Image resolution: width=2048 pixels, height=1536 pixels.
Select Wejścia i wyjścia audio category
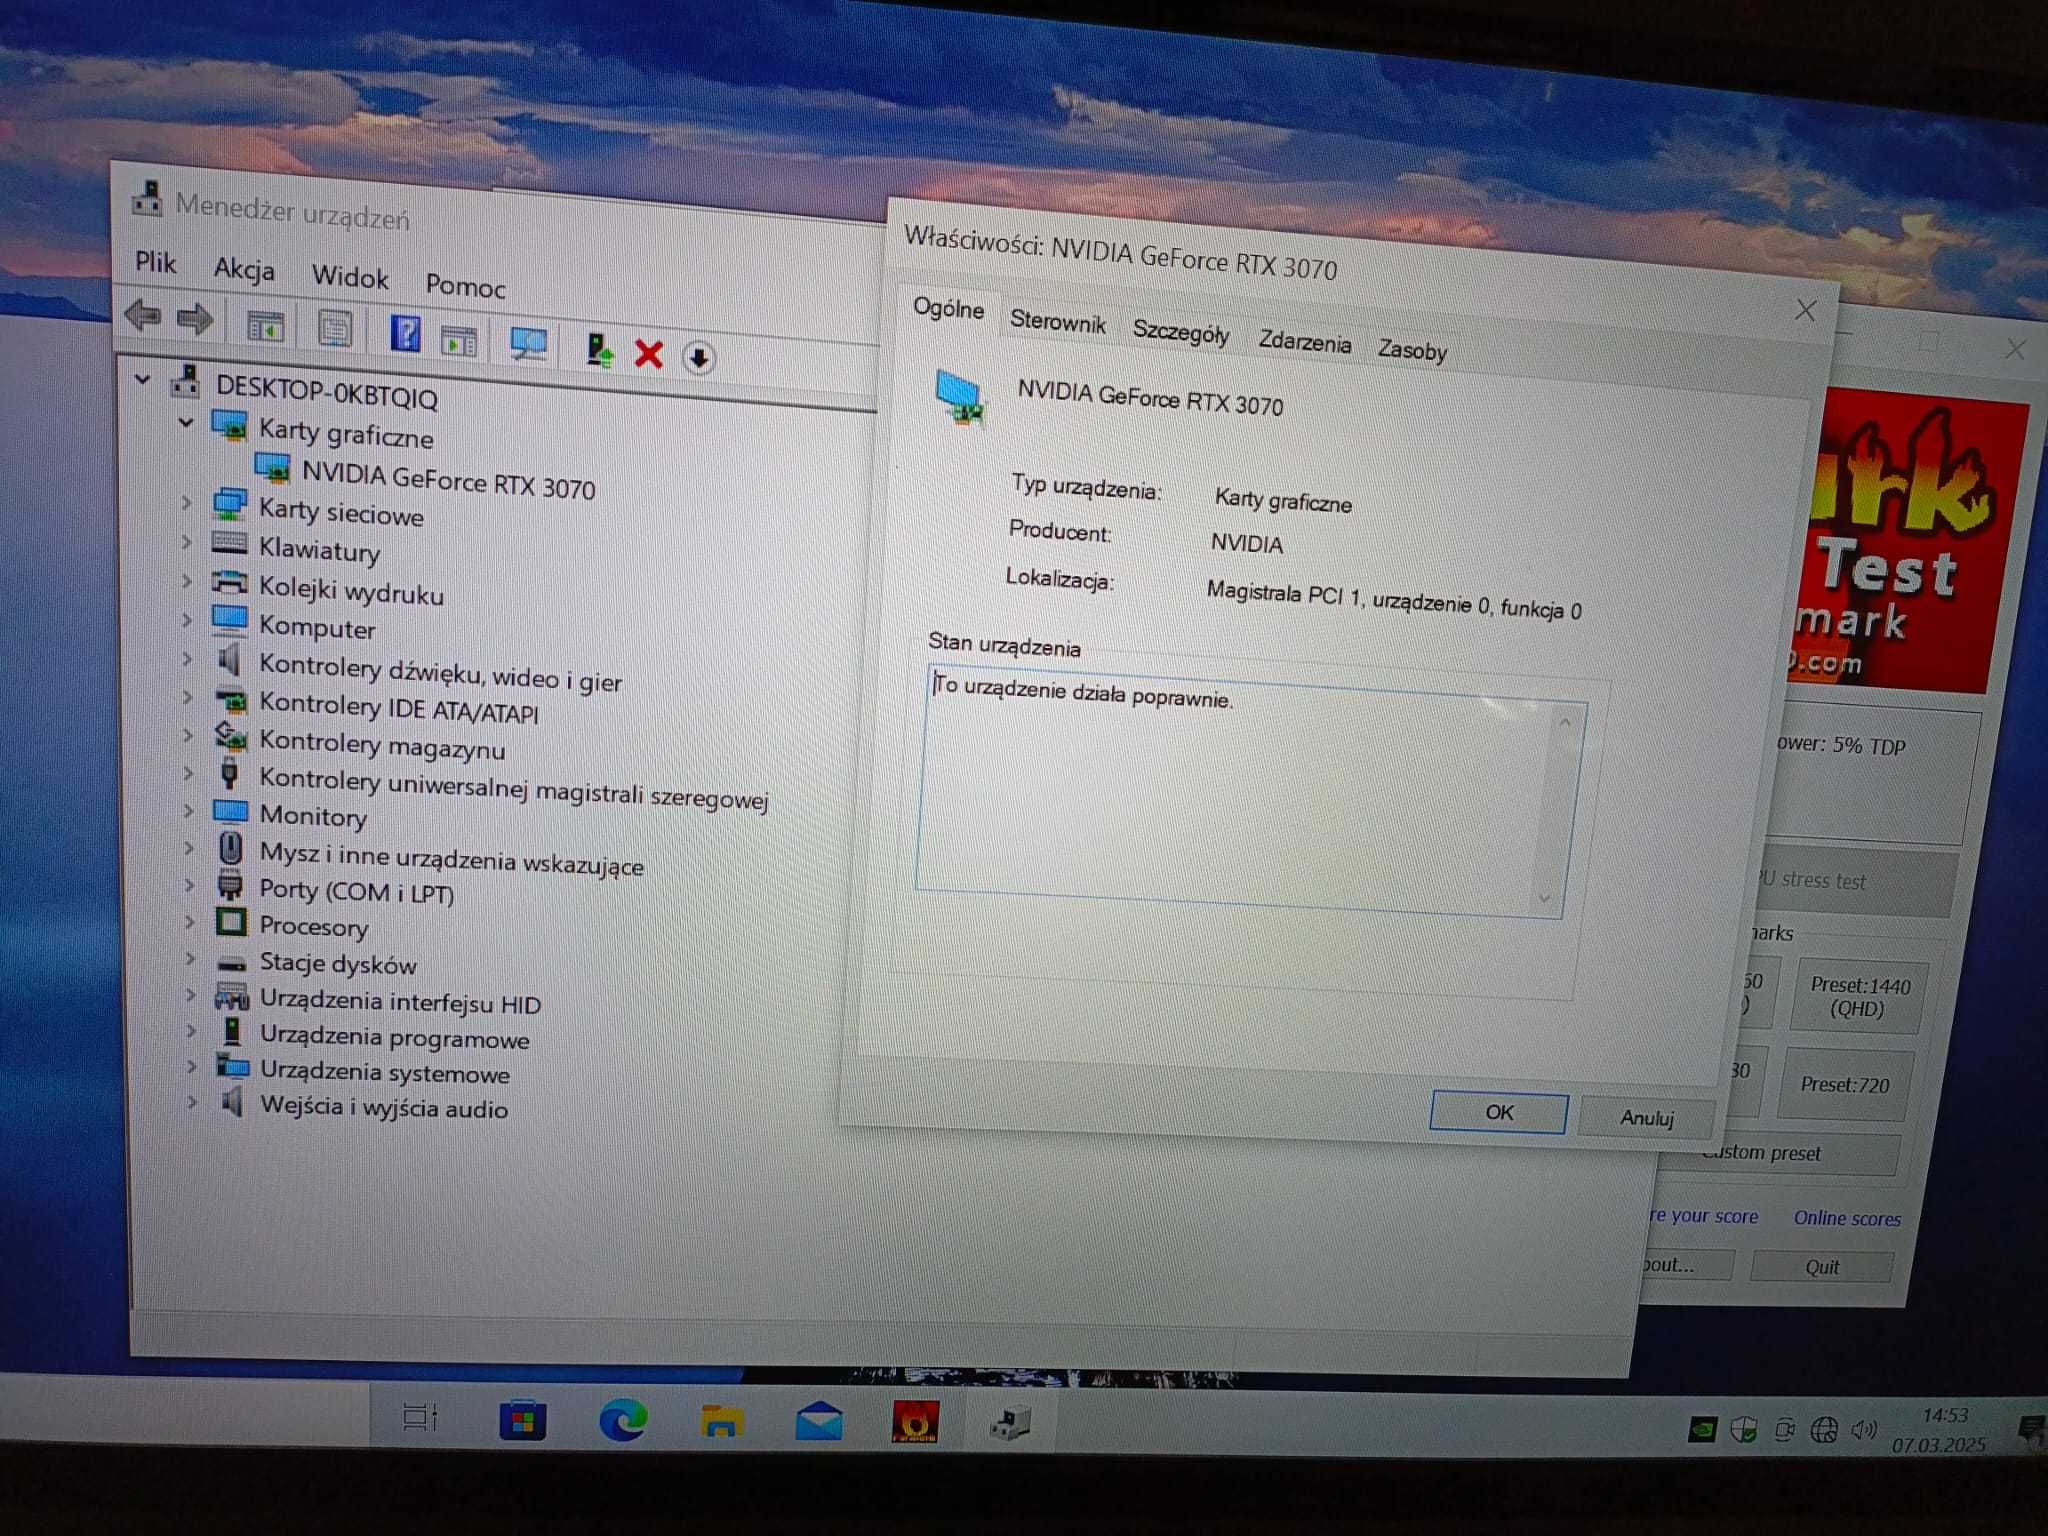pos(384,1107)
